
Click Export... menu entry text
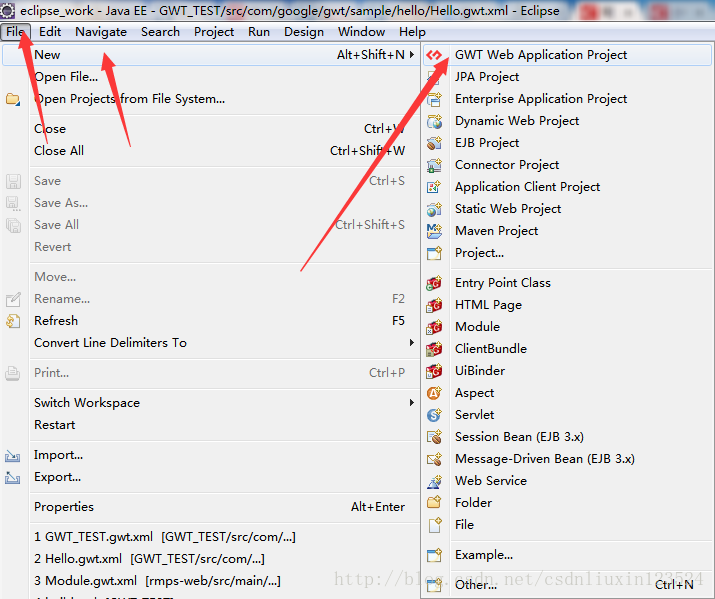click(x=57, y=477)
